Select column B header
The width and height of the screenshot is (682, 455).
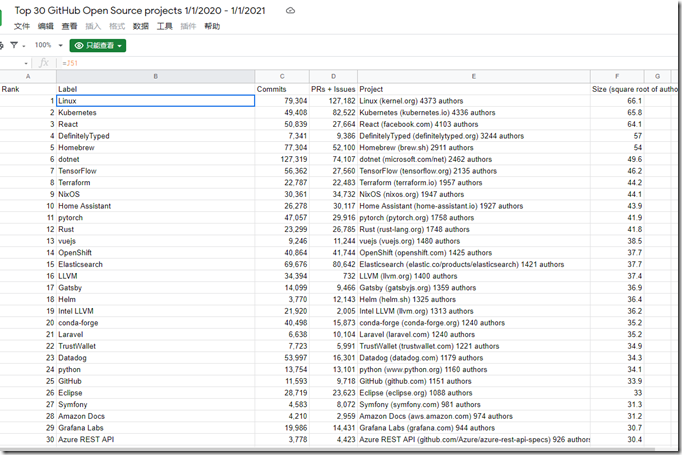pyautogui.click(x=156, y=76)
